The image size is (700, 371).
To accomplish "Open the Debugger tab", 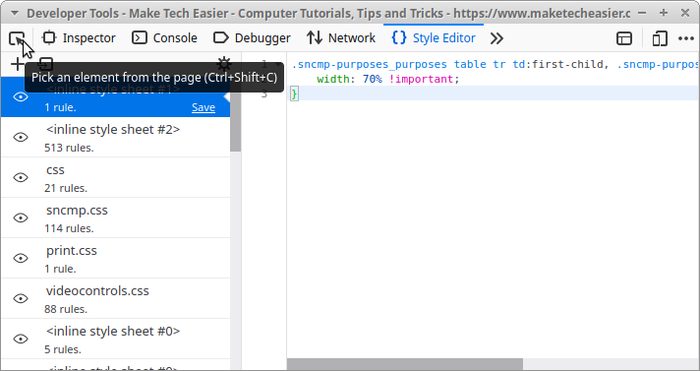I will [x=252, y=38].
